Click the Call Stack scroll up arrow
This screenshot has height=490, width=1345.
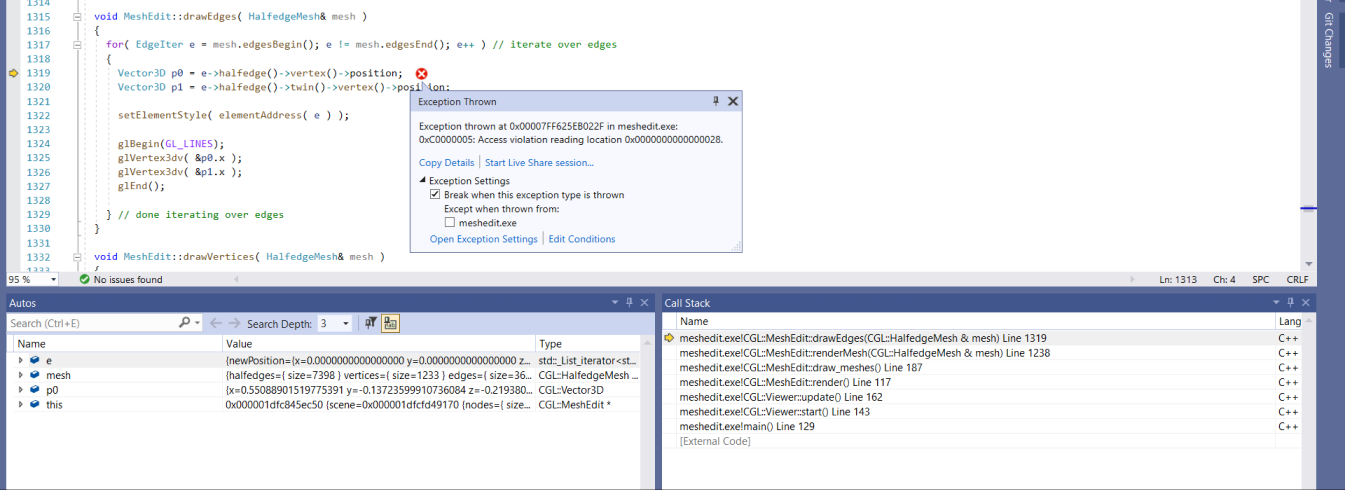click(x=1310, y=321)
